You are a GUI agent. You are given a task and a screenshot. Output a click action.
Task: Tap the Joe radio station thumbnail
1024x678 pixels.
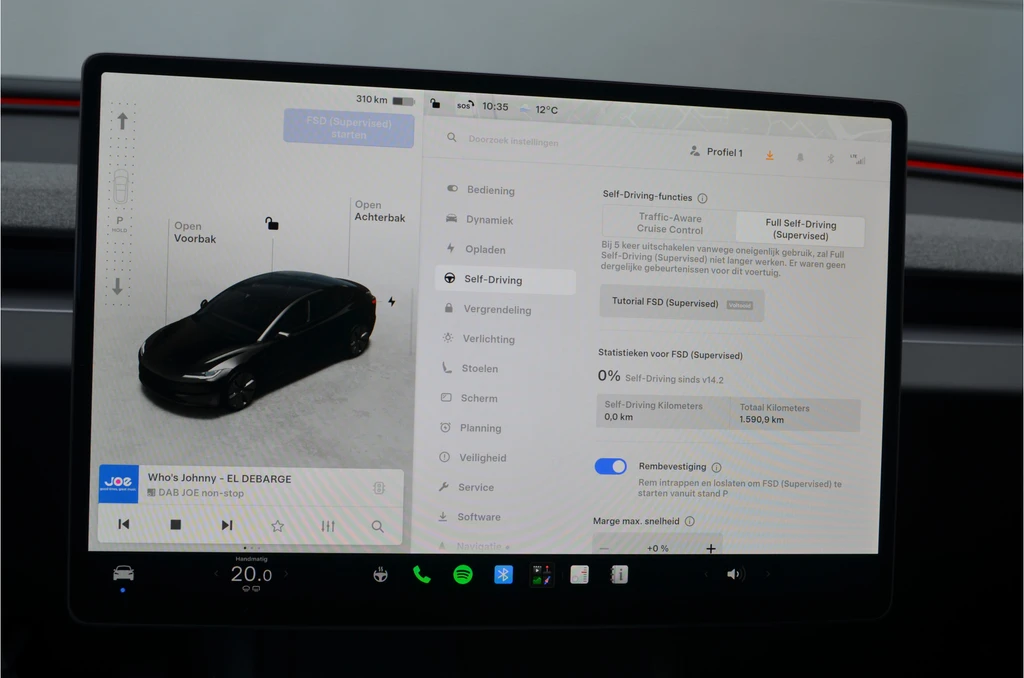coord(118,484)
